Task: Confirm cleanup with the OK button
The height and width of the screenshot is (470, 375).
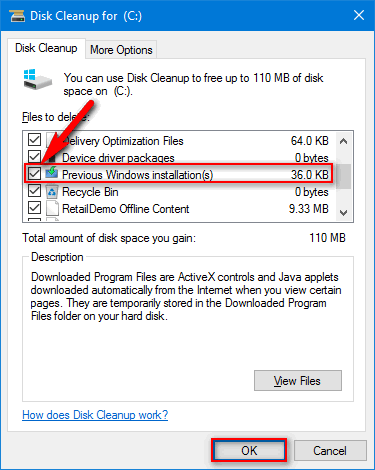Action: pos(249,450)
